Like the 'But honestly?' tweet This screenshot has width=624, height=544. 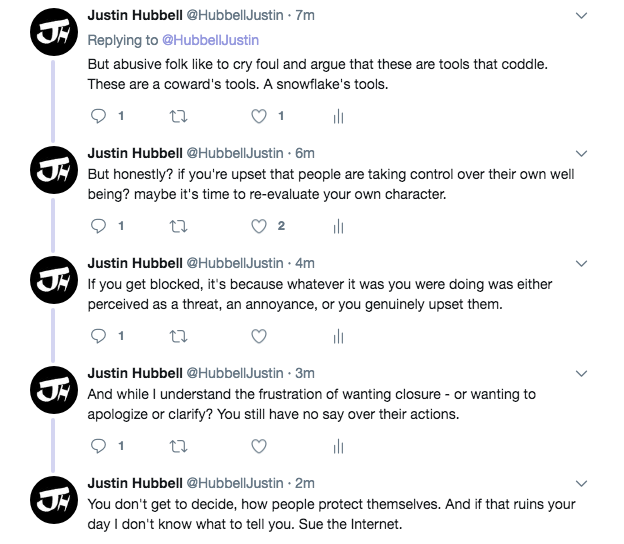pyautogui.click(x=259, y=226)
